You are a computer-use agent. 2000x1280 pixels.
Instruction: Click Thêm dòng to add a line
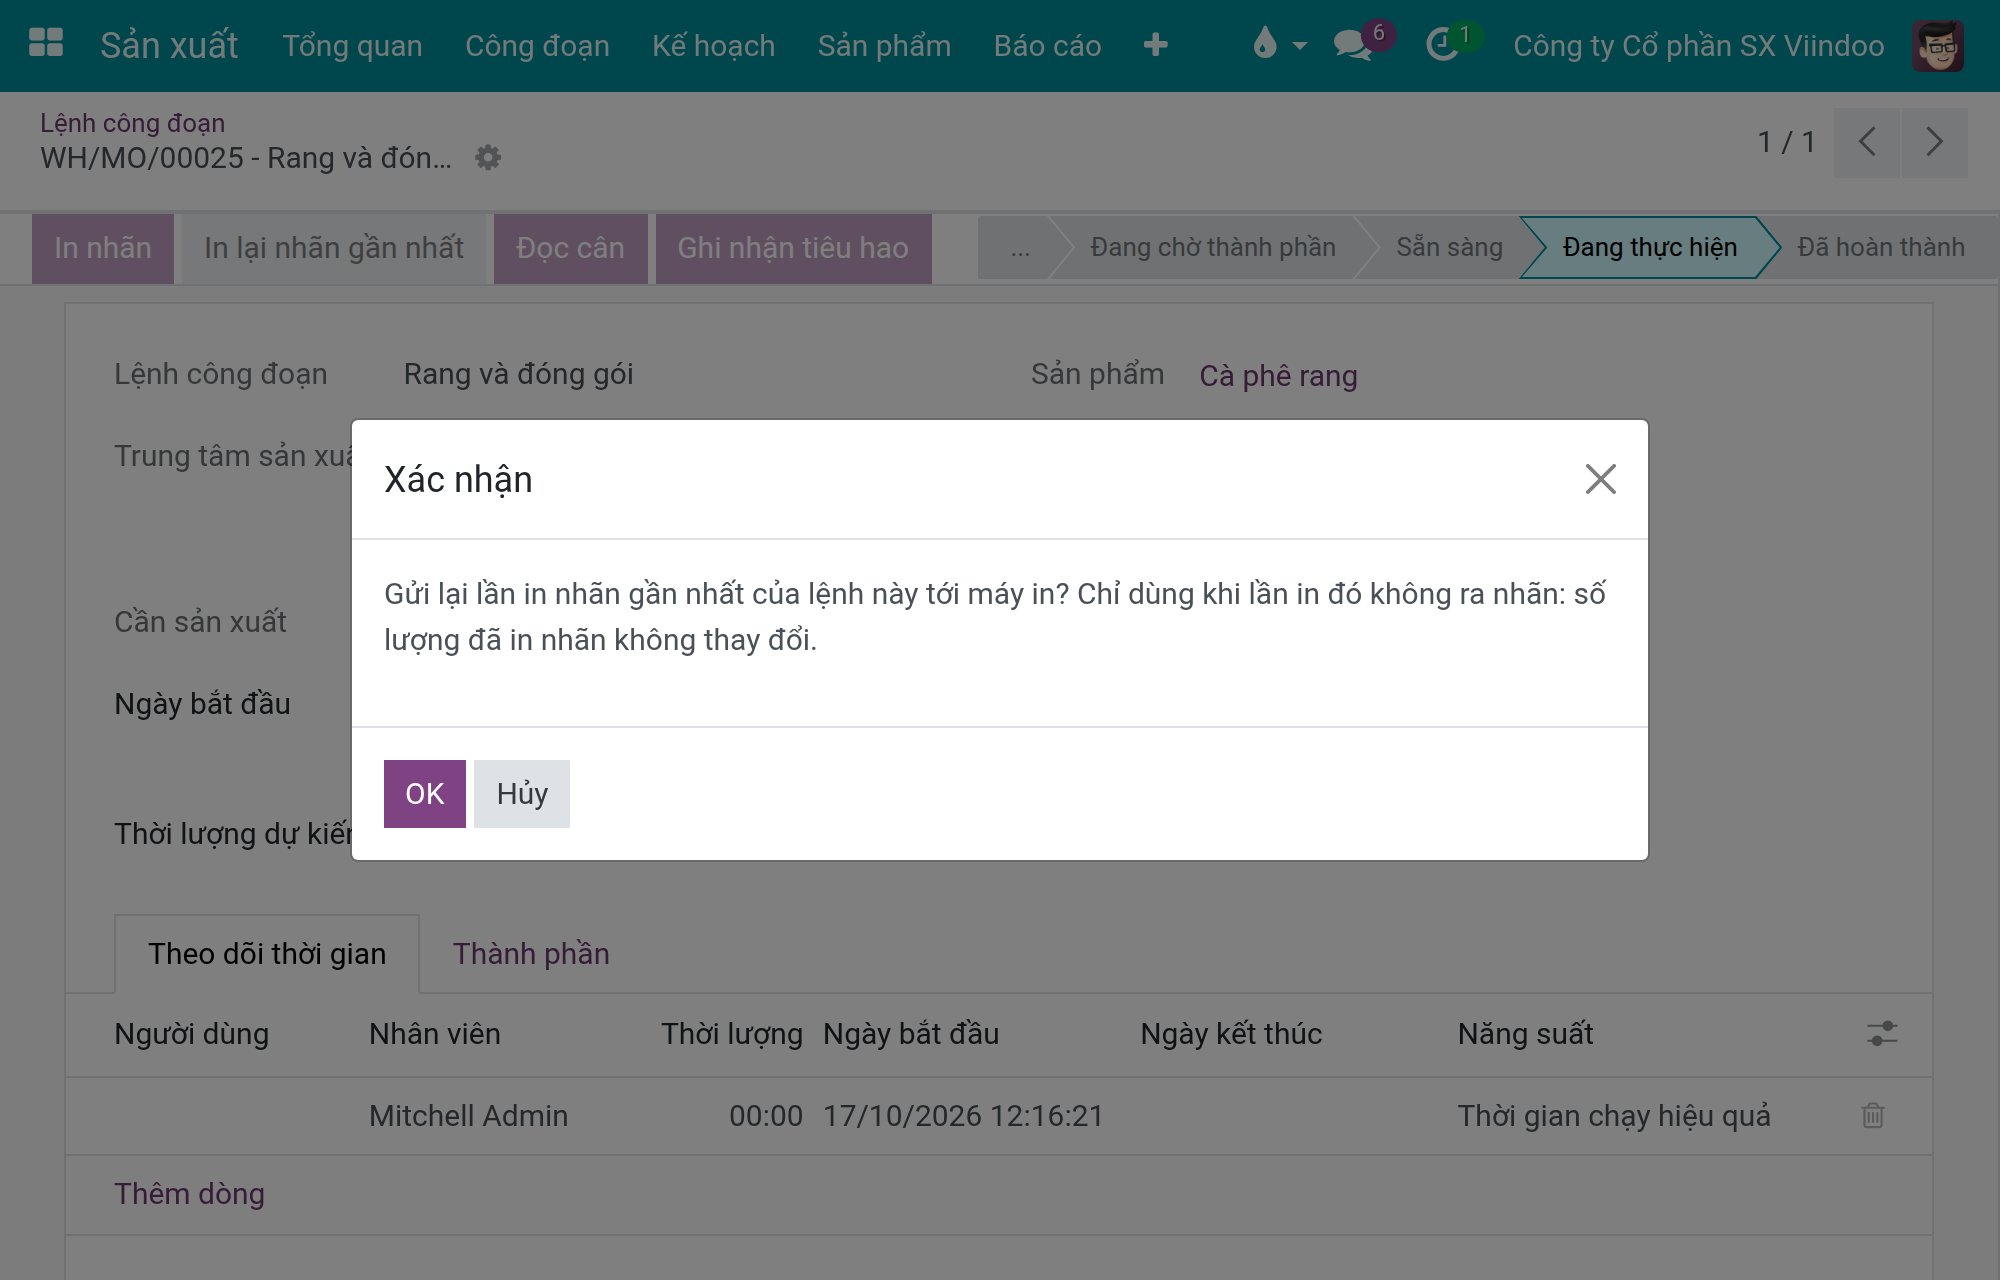point(189,1194)
